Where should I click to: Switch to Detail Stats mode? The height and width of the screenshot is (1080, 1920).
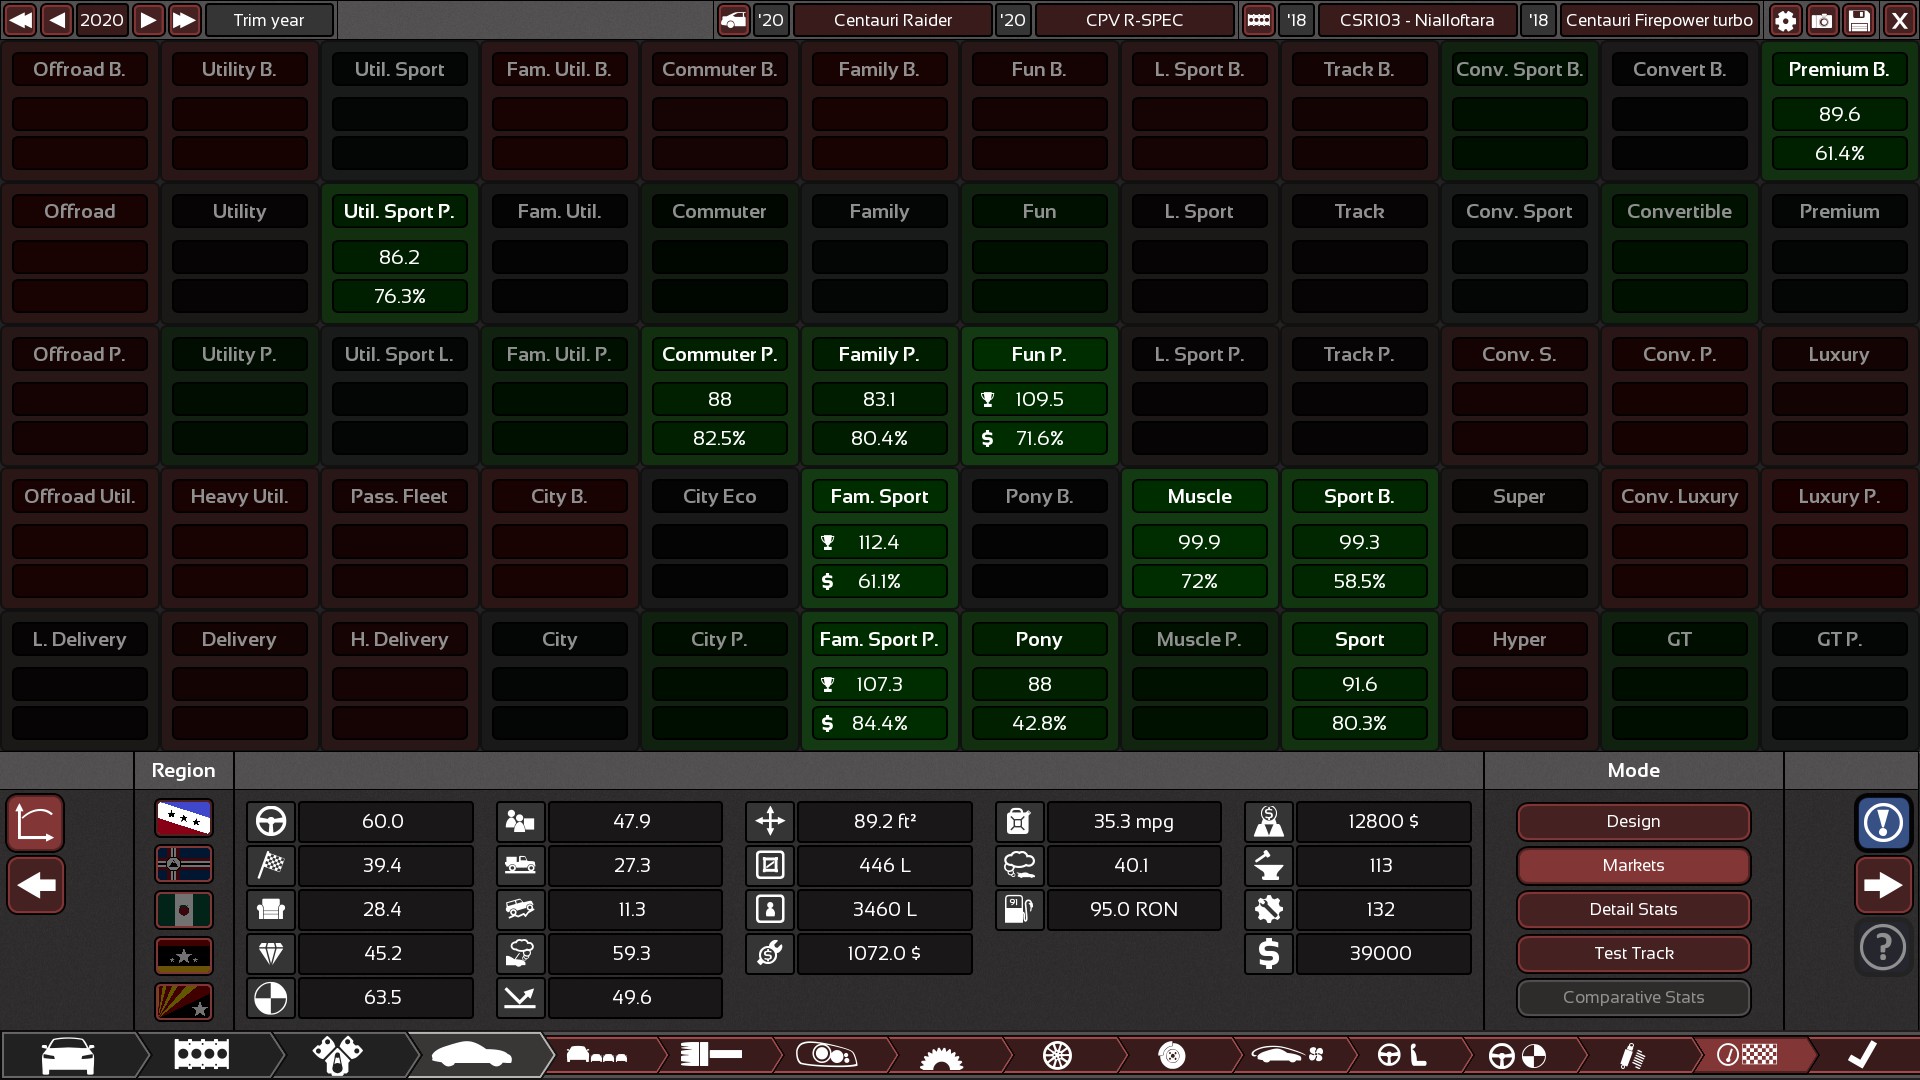1633,909
